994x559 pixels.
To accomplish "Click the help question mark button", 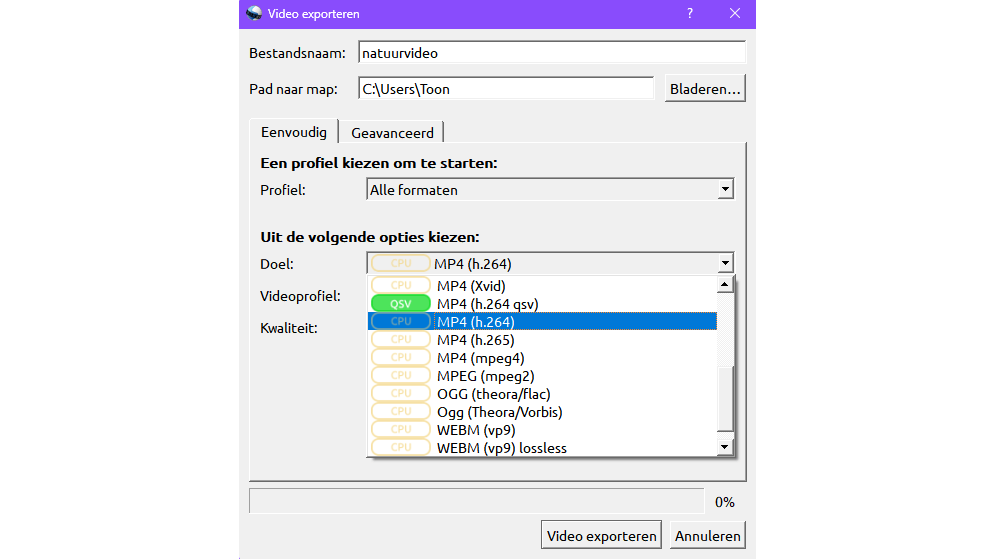I will point(689,14).
